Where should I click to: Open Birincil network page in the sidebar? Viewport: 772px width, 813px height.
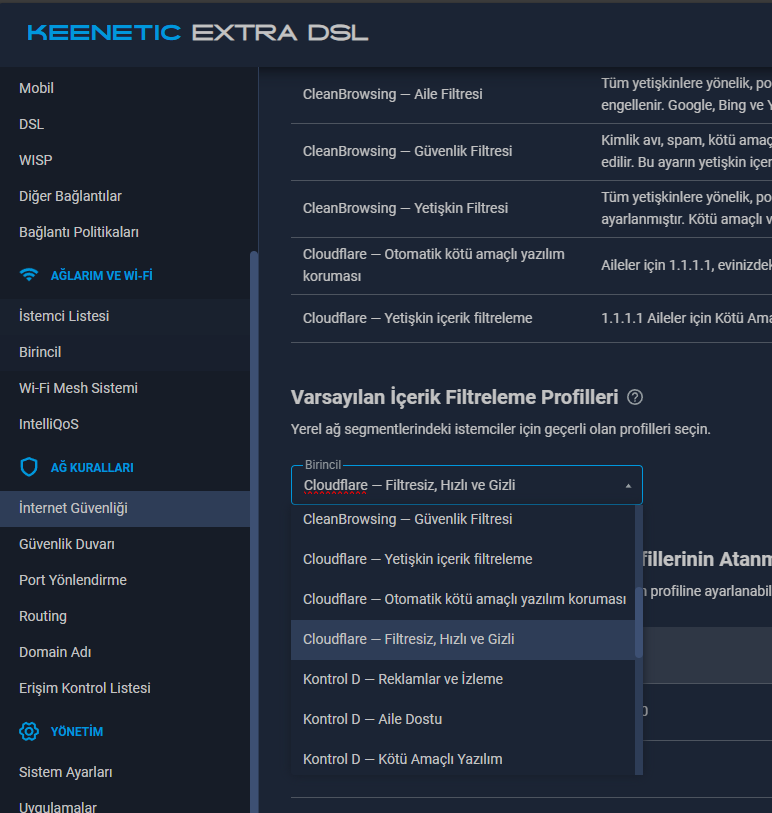[125, 352]
